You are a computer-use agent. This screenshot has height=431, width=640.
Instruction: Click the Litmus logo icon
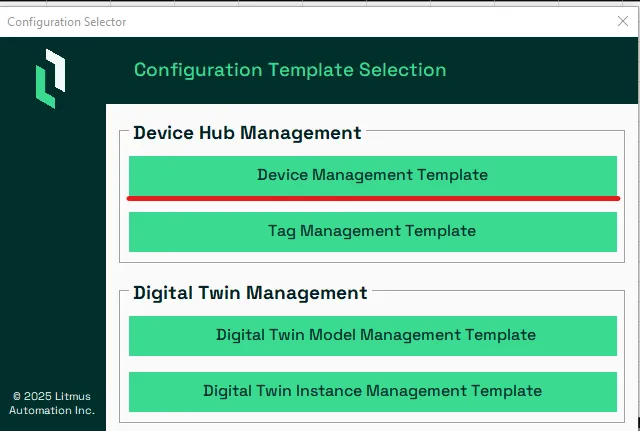pos(51,78)
